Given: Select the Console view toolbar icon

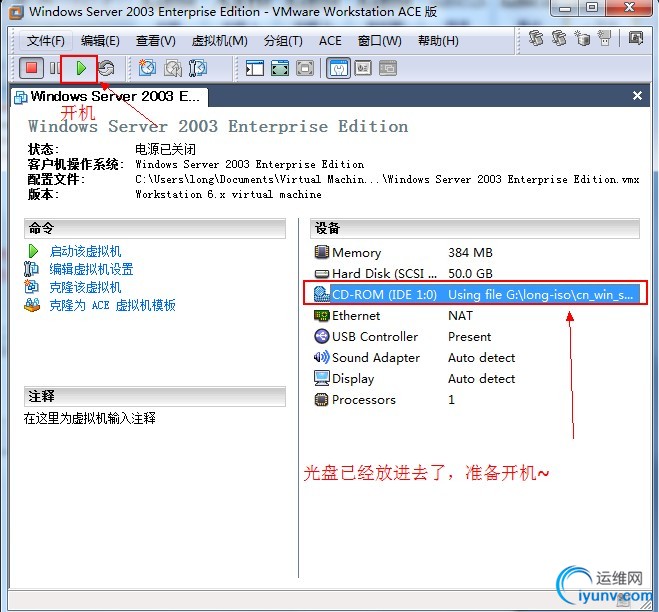Looking at the screenshot, I should [x=388, y=68].
